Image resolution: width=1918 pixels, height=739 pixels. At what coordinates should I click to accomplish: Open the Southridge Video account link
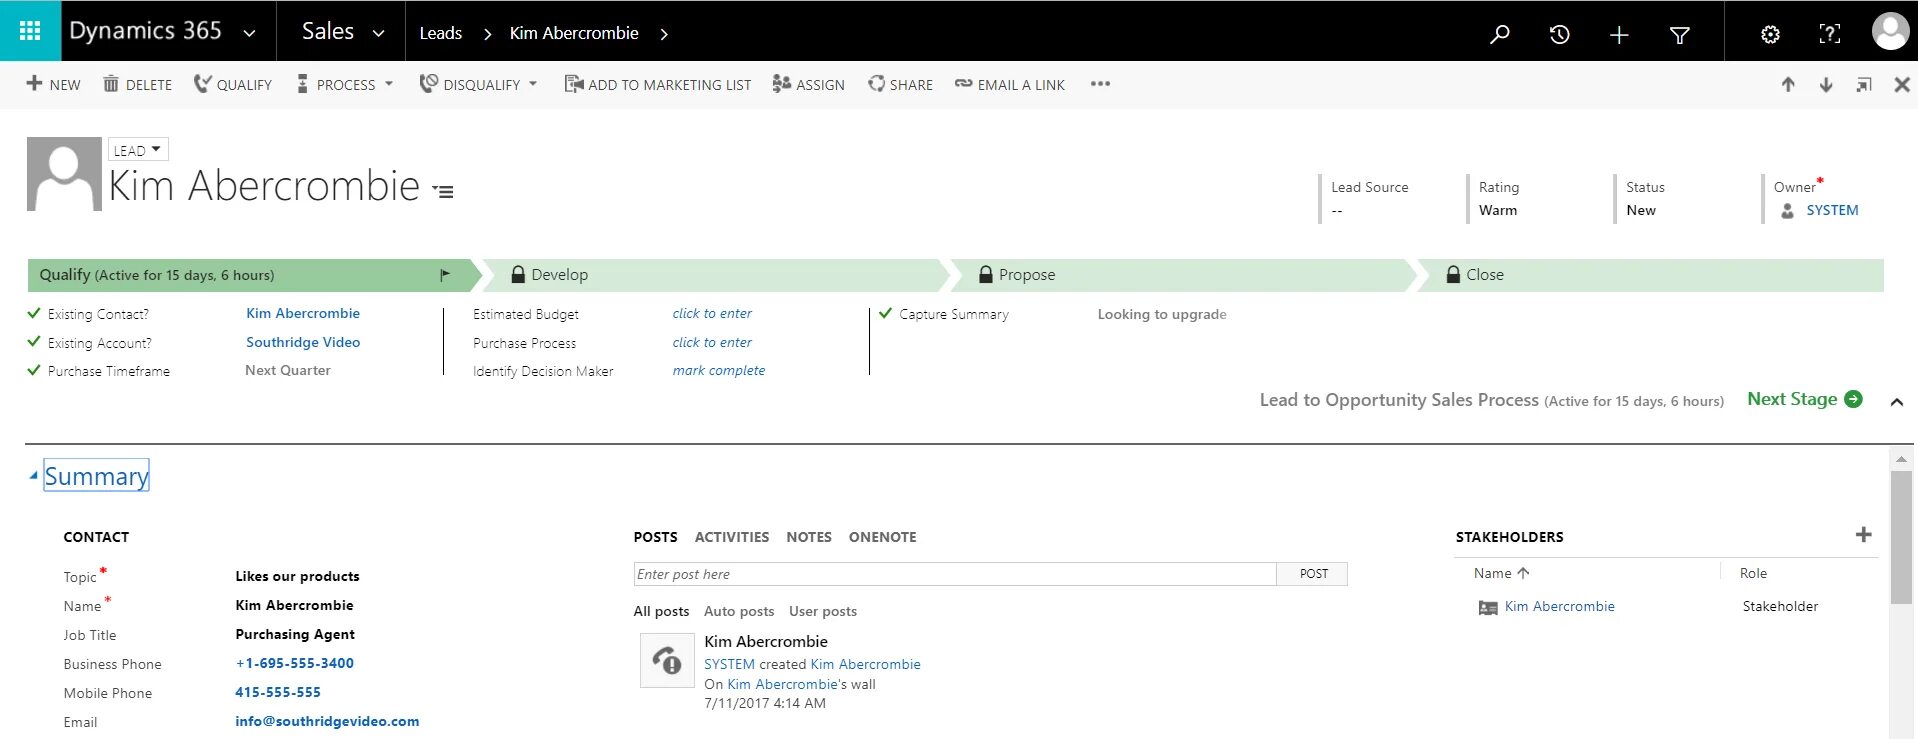click(x=303, y=342)
